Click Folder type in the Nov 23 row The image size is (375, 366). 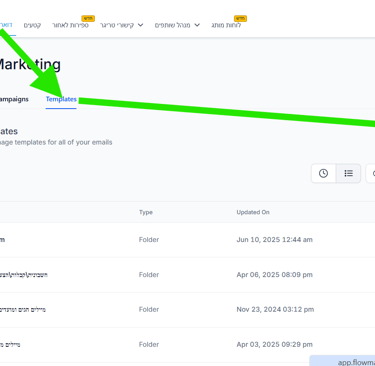pyautogui.click(x=149, y=309)
